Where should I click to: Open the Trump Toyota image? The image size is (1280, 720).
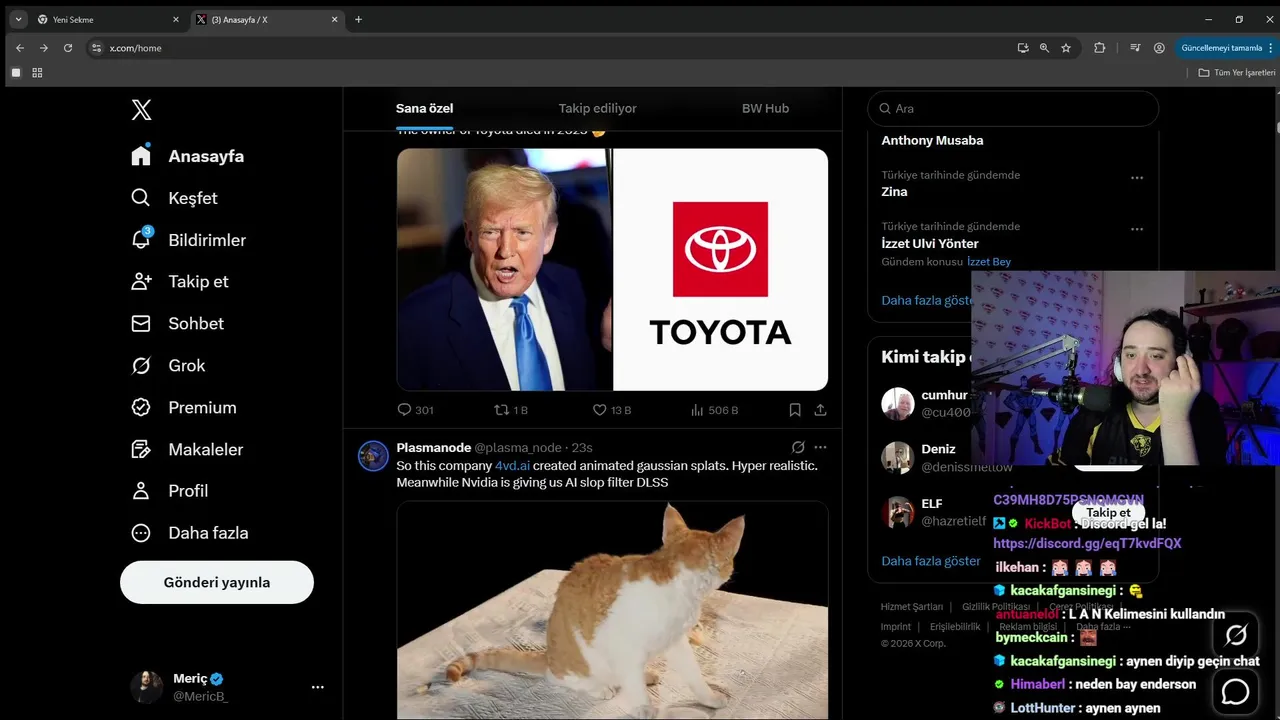[612, 270]
